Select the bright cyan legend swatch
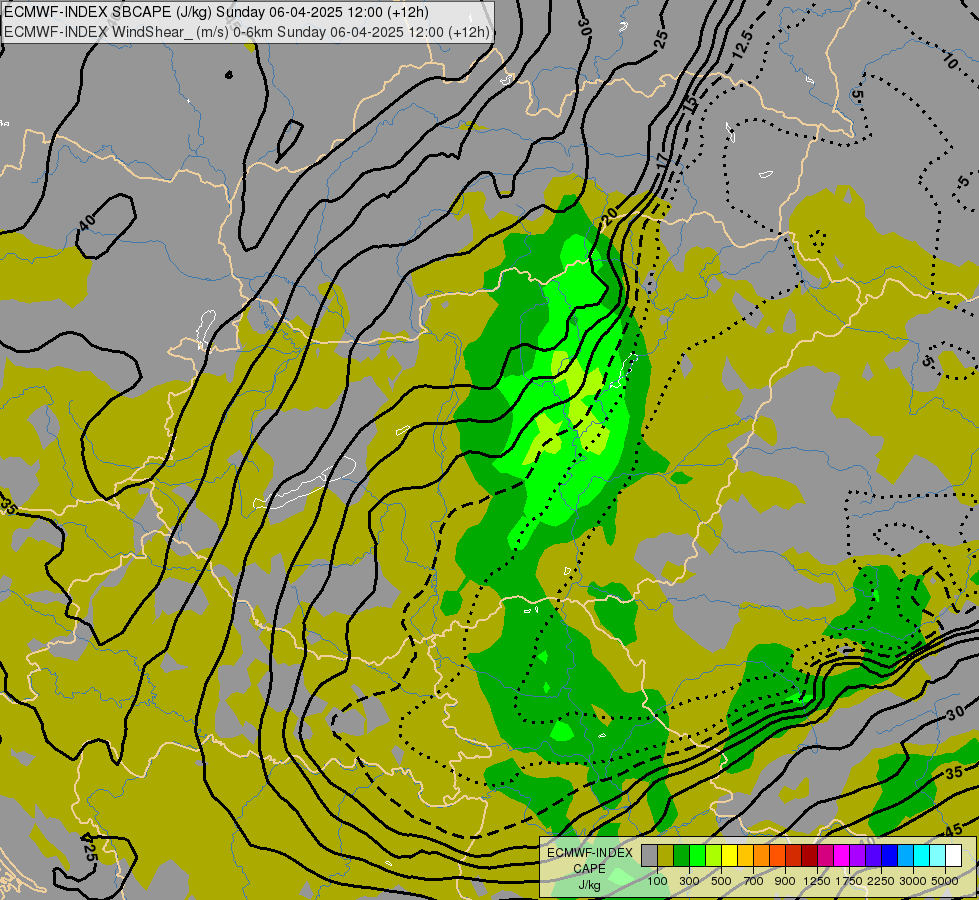The height and width of the screenshot is (900, 979). point(921,856)
